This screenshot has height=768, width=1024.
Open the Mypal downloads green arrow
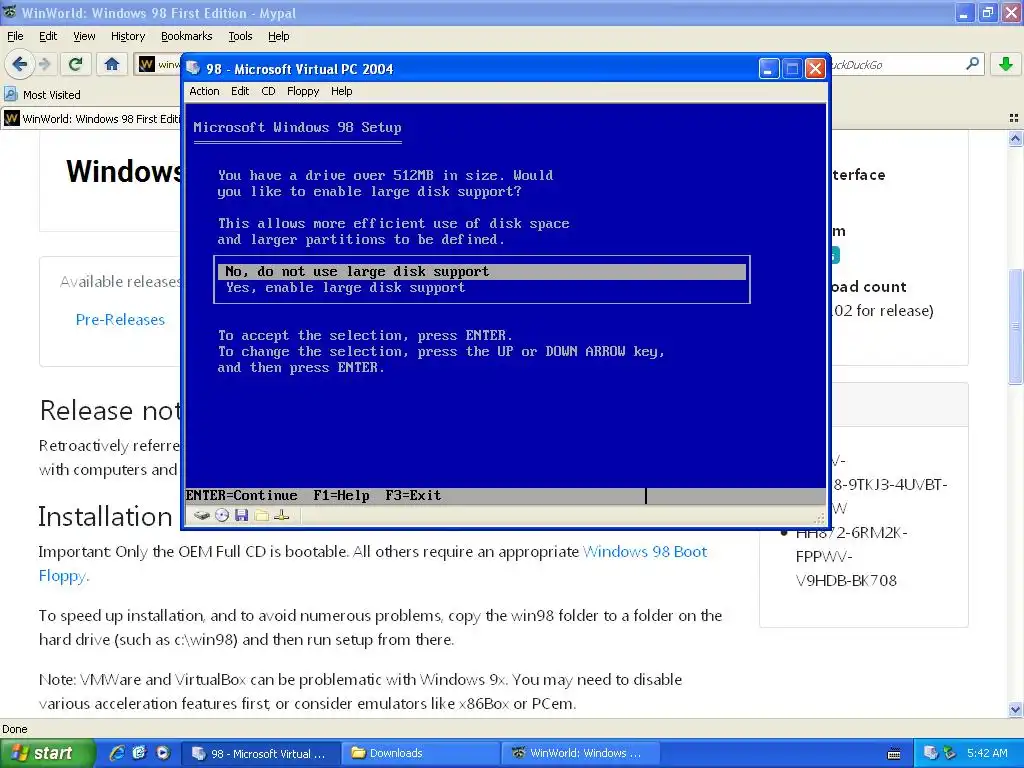pyautogui.click(x=1006, y=64)
